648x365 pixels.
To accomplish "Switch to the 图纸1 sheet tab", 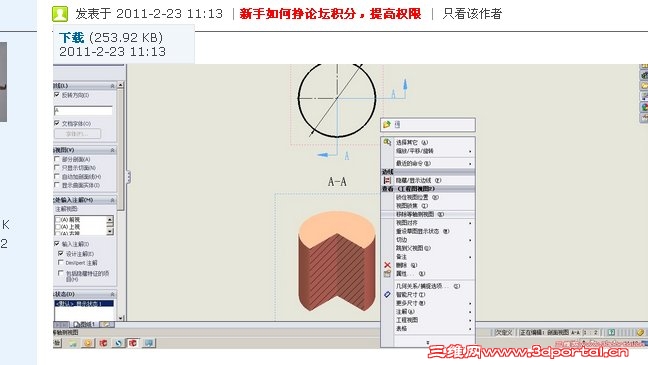I will pyautogui.click(x=85, y=324).
